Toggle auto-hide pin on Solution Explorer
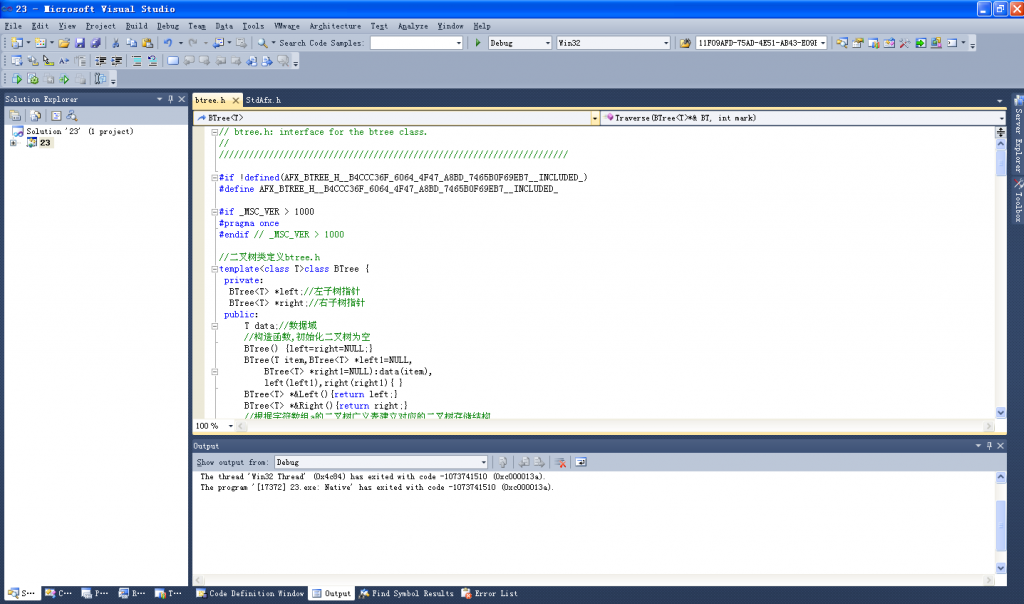1024x604 pixels. (x=170, y=99)
